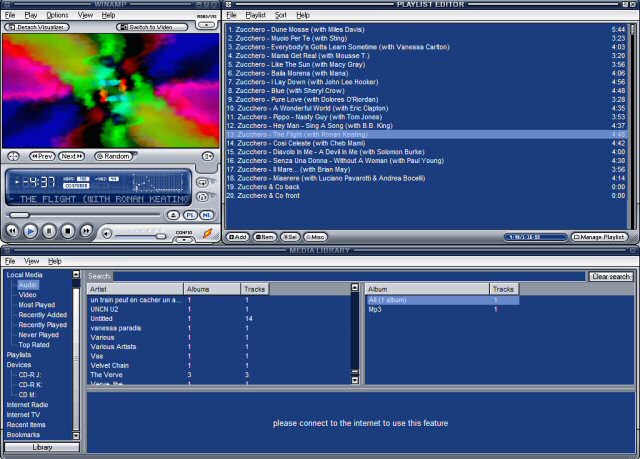Open Winamp Options menu

(57, 15)
